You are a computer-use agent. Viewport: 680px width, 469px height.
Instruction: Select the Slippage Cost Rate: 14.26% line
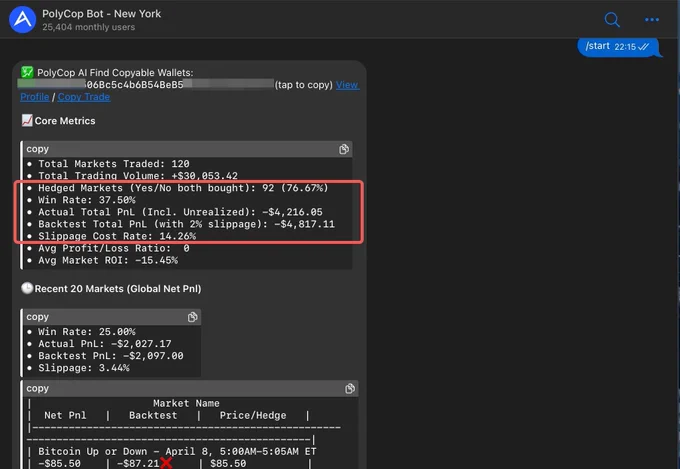coord(111,236)
